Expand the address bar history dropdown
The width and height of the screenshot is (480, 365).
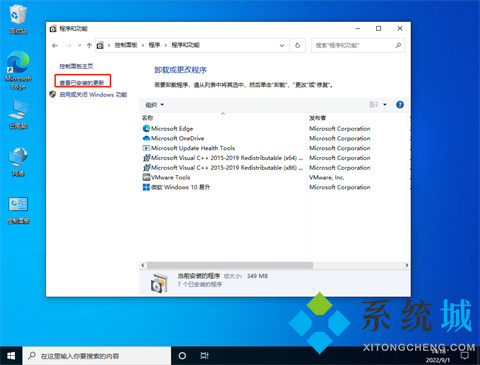[282, 45]
